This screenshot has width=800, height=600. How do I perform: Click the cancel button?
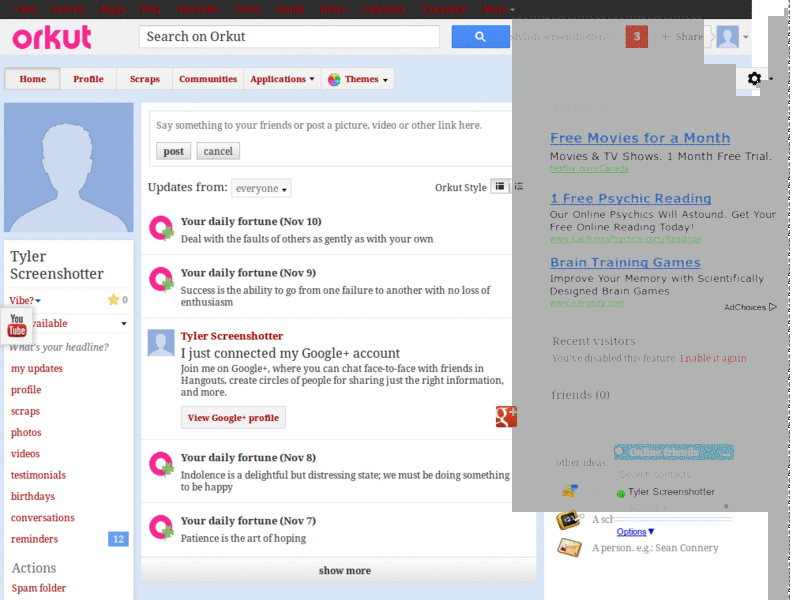(x=218, y=151)
